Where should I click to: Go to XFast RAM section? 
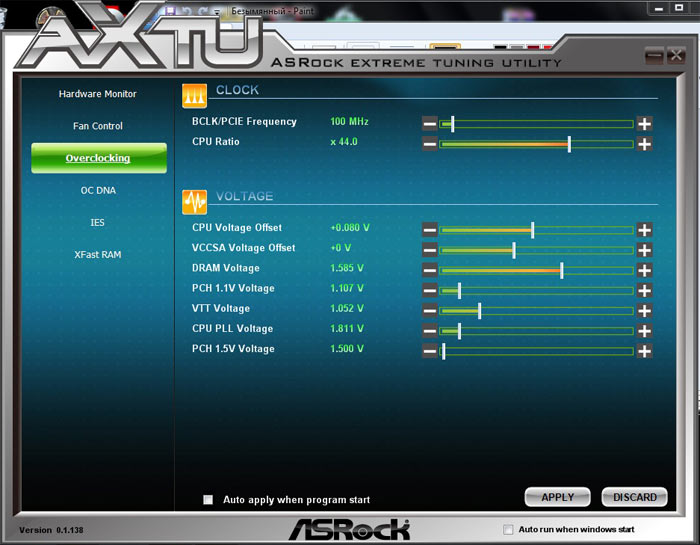pos(98,255)
